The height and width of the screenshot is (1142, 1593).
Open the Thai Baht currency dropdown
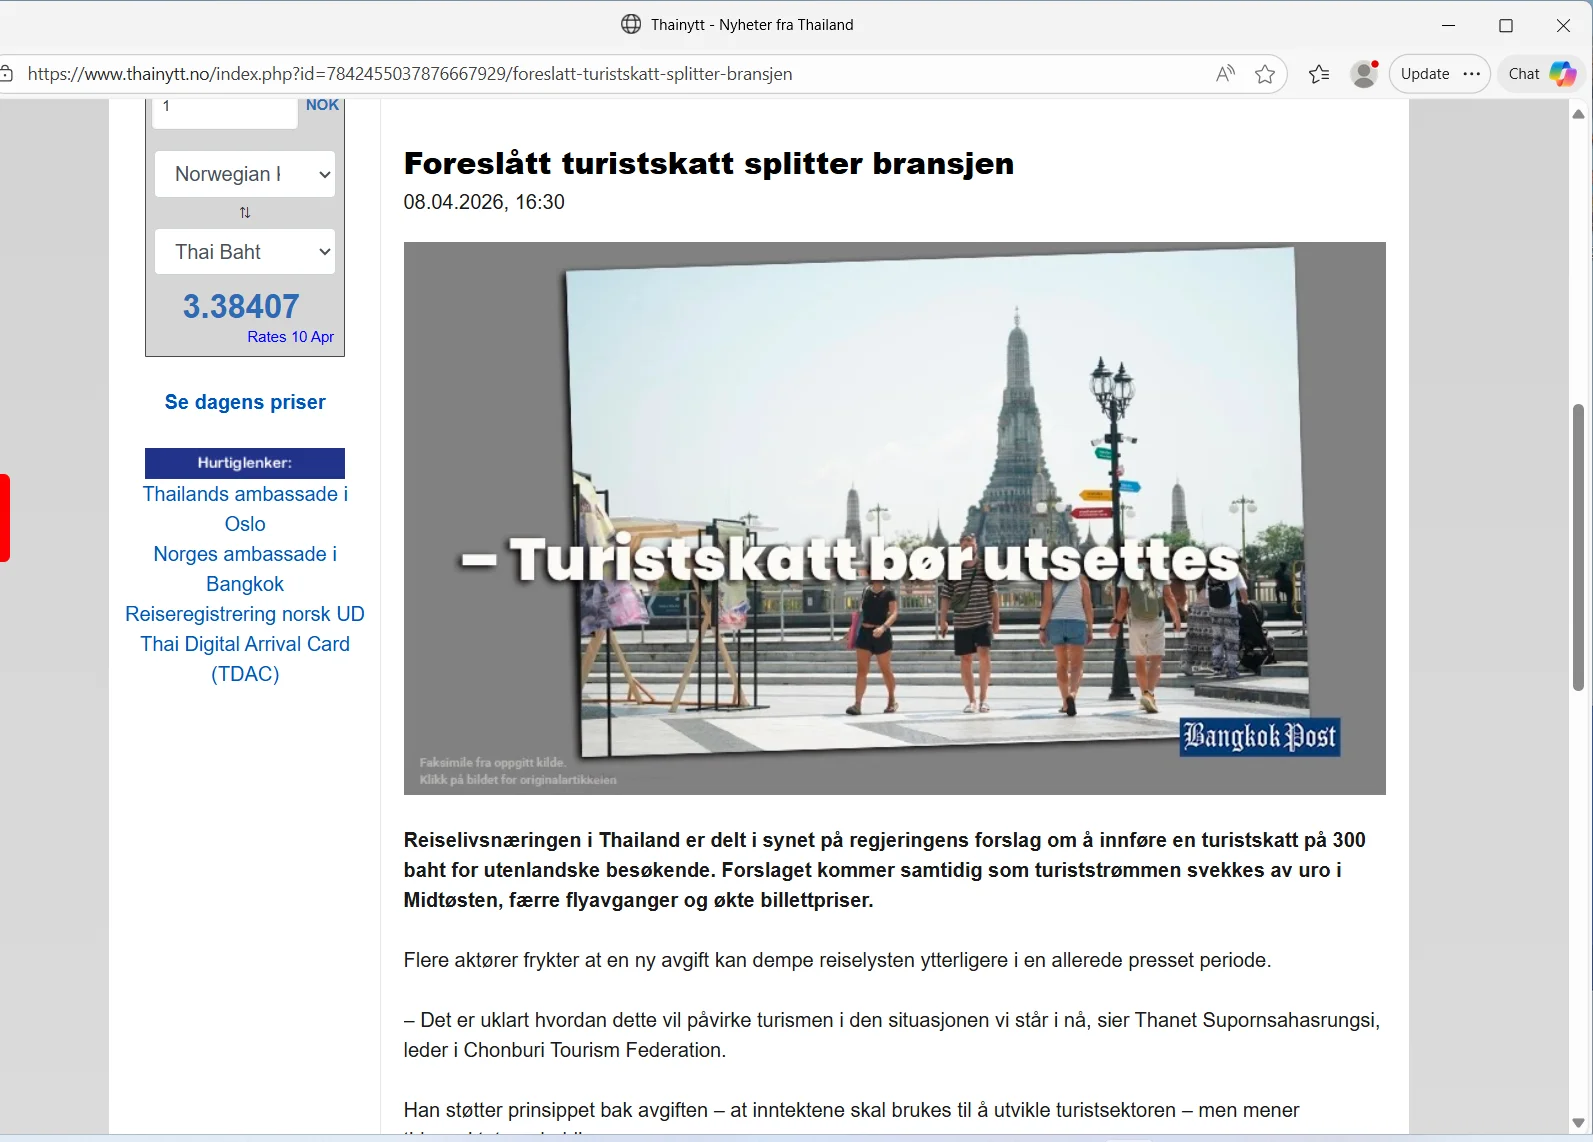pos(245,252)
